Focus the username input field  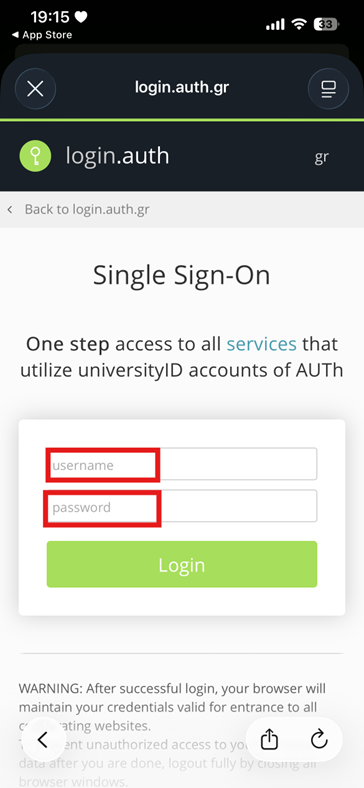pyautogui.click(x=182, y=464)
